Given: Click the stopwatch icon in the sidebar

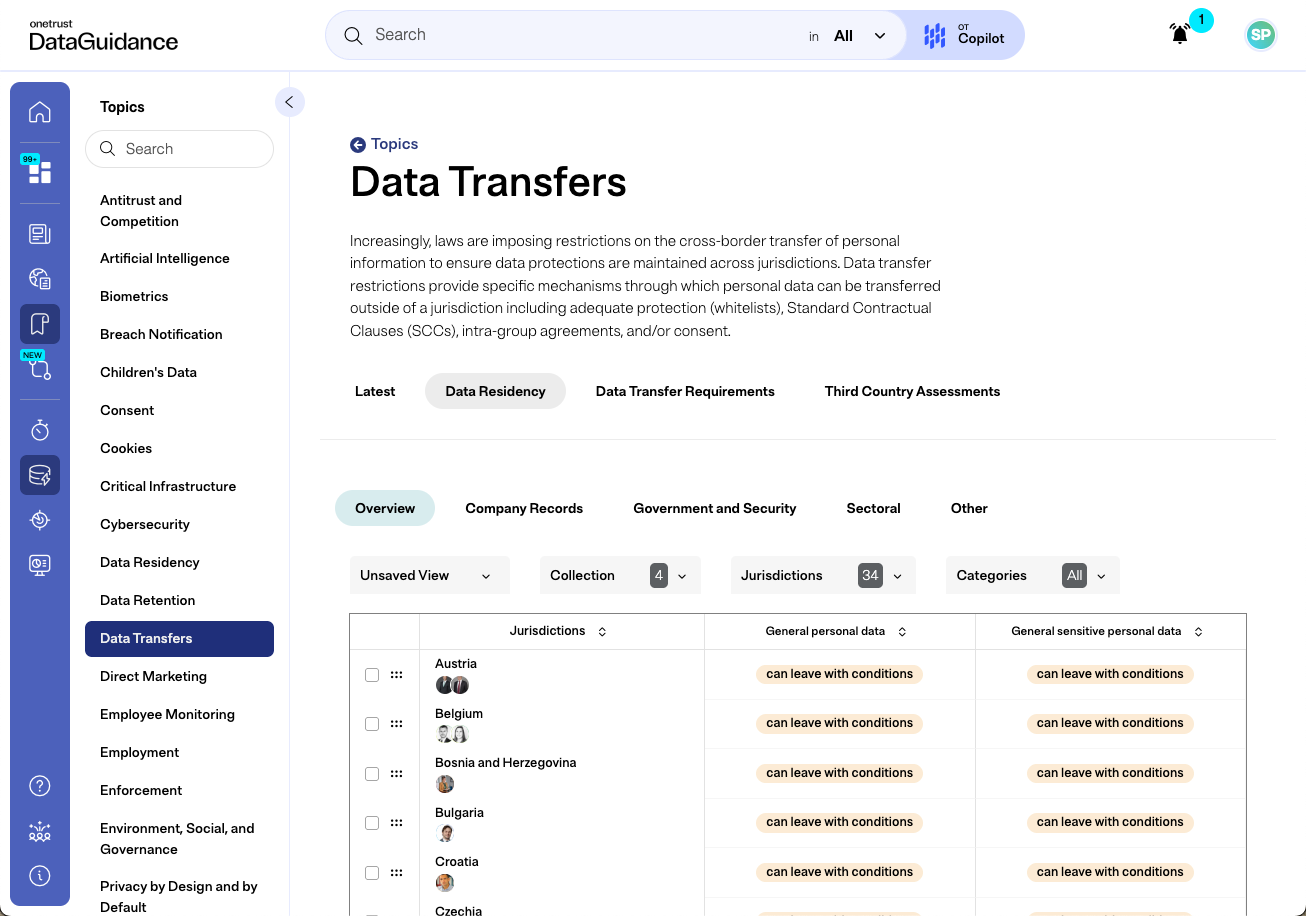Looking at the screenshot, I should pyautogui.click(x=39, y=430).
